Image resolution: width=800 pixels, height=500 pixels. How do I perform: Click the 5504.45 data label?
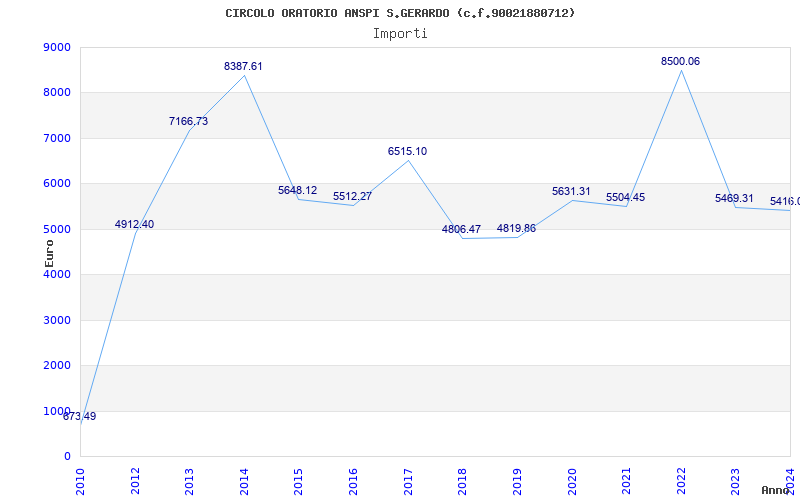[626, 197]
